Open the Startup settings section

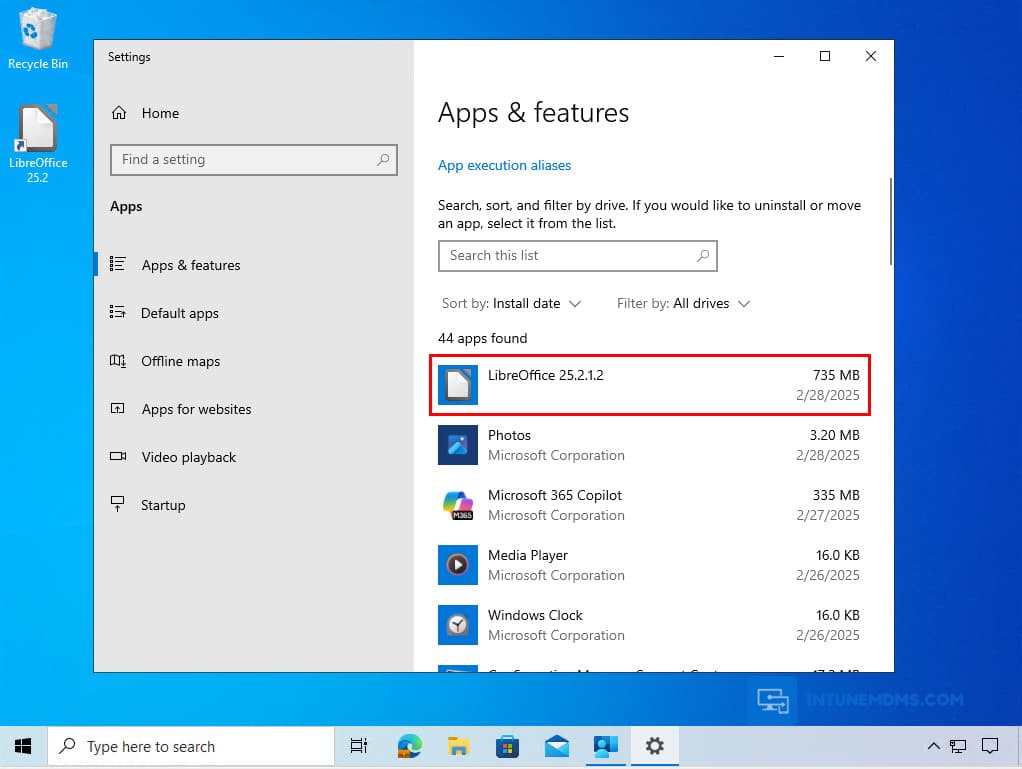(x=163, y=505)
